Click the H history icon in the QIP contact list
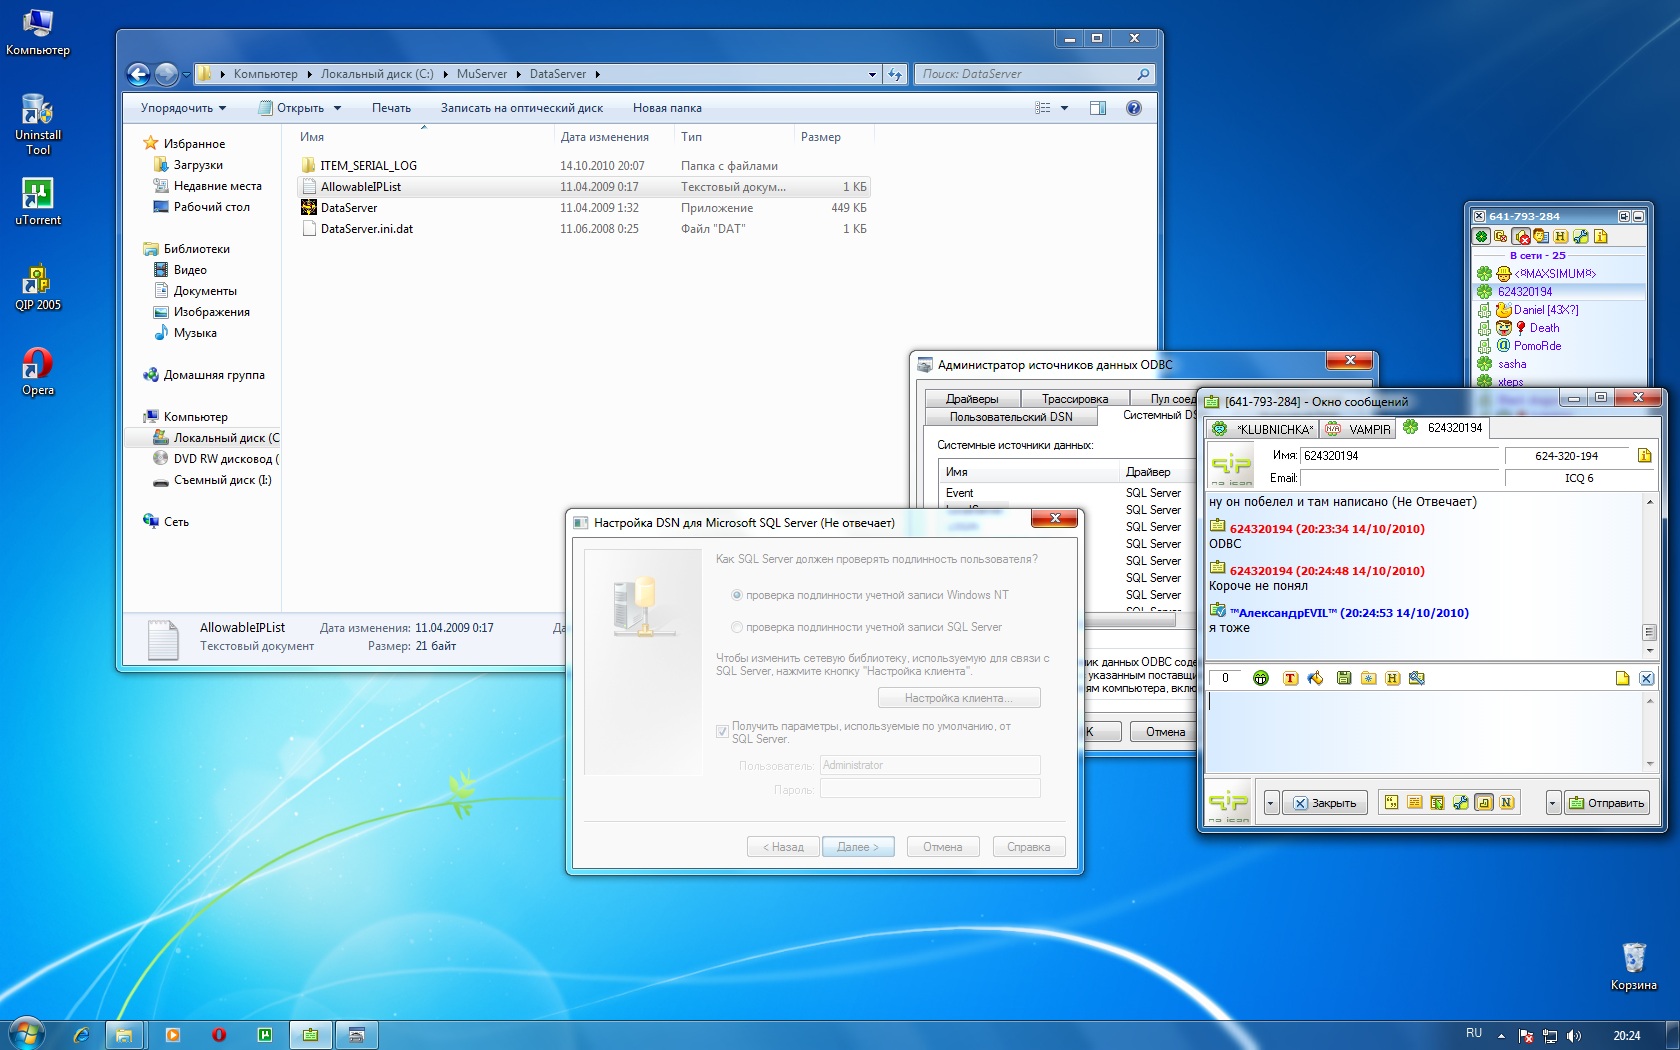The width and height of the screenshot is (1680, 1050). (1560, 236)
